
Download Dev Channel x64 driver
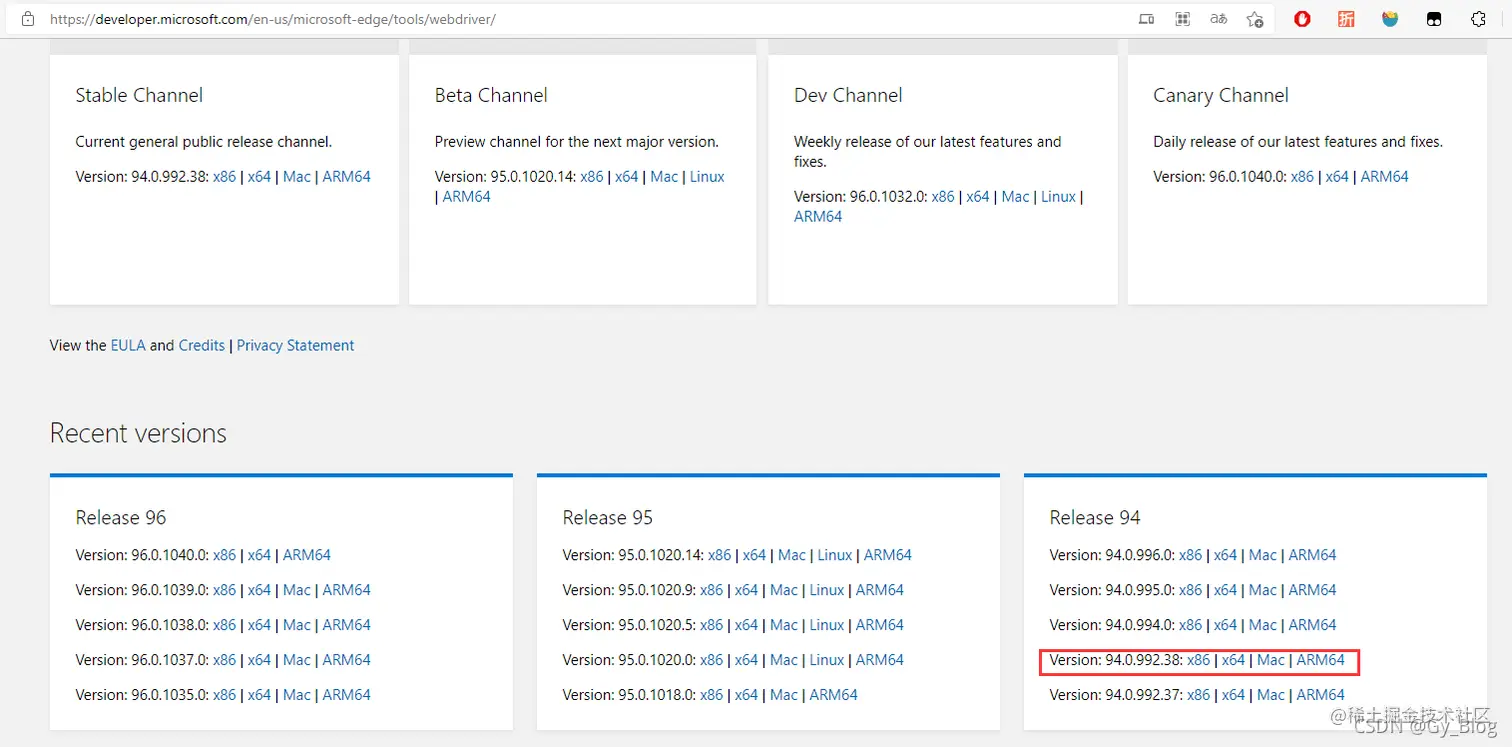click(x=978, y=196)
